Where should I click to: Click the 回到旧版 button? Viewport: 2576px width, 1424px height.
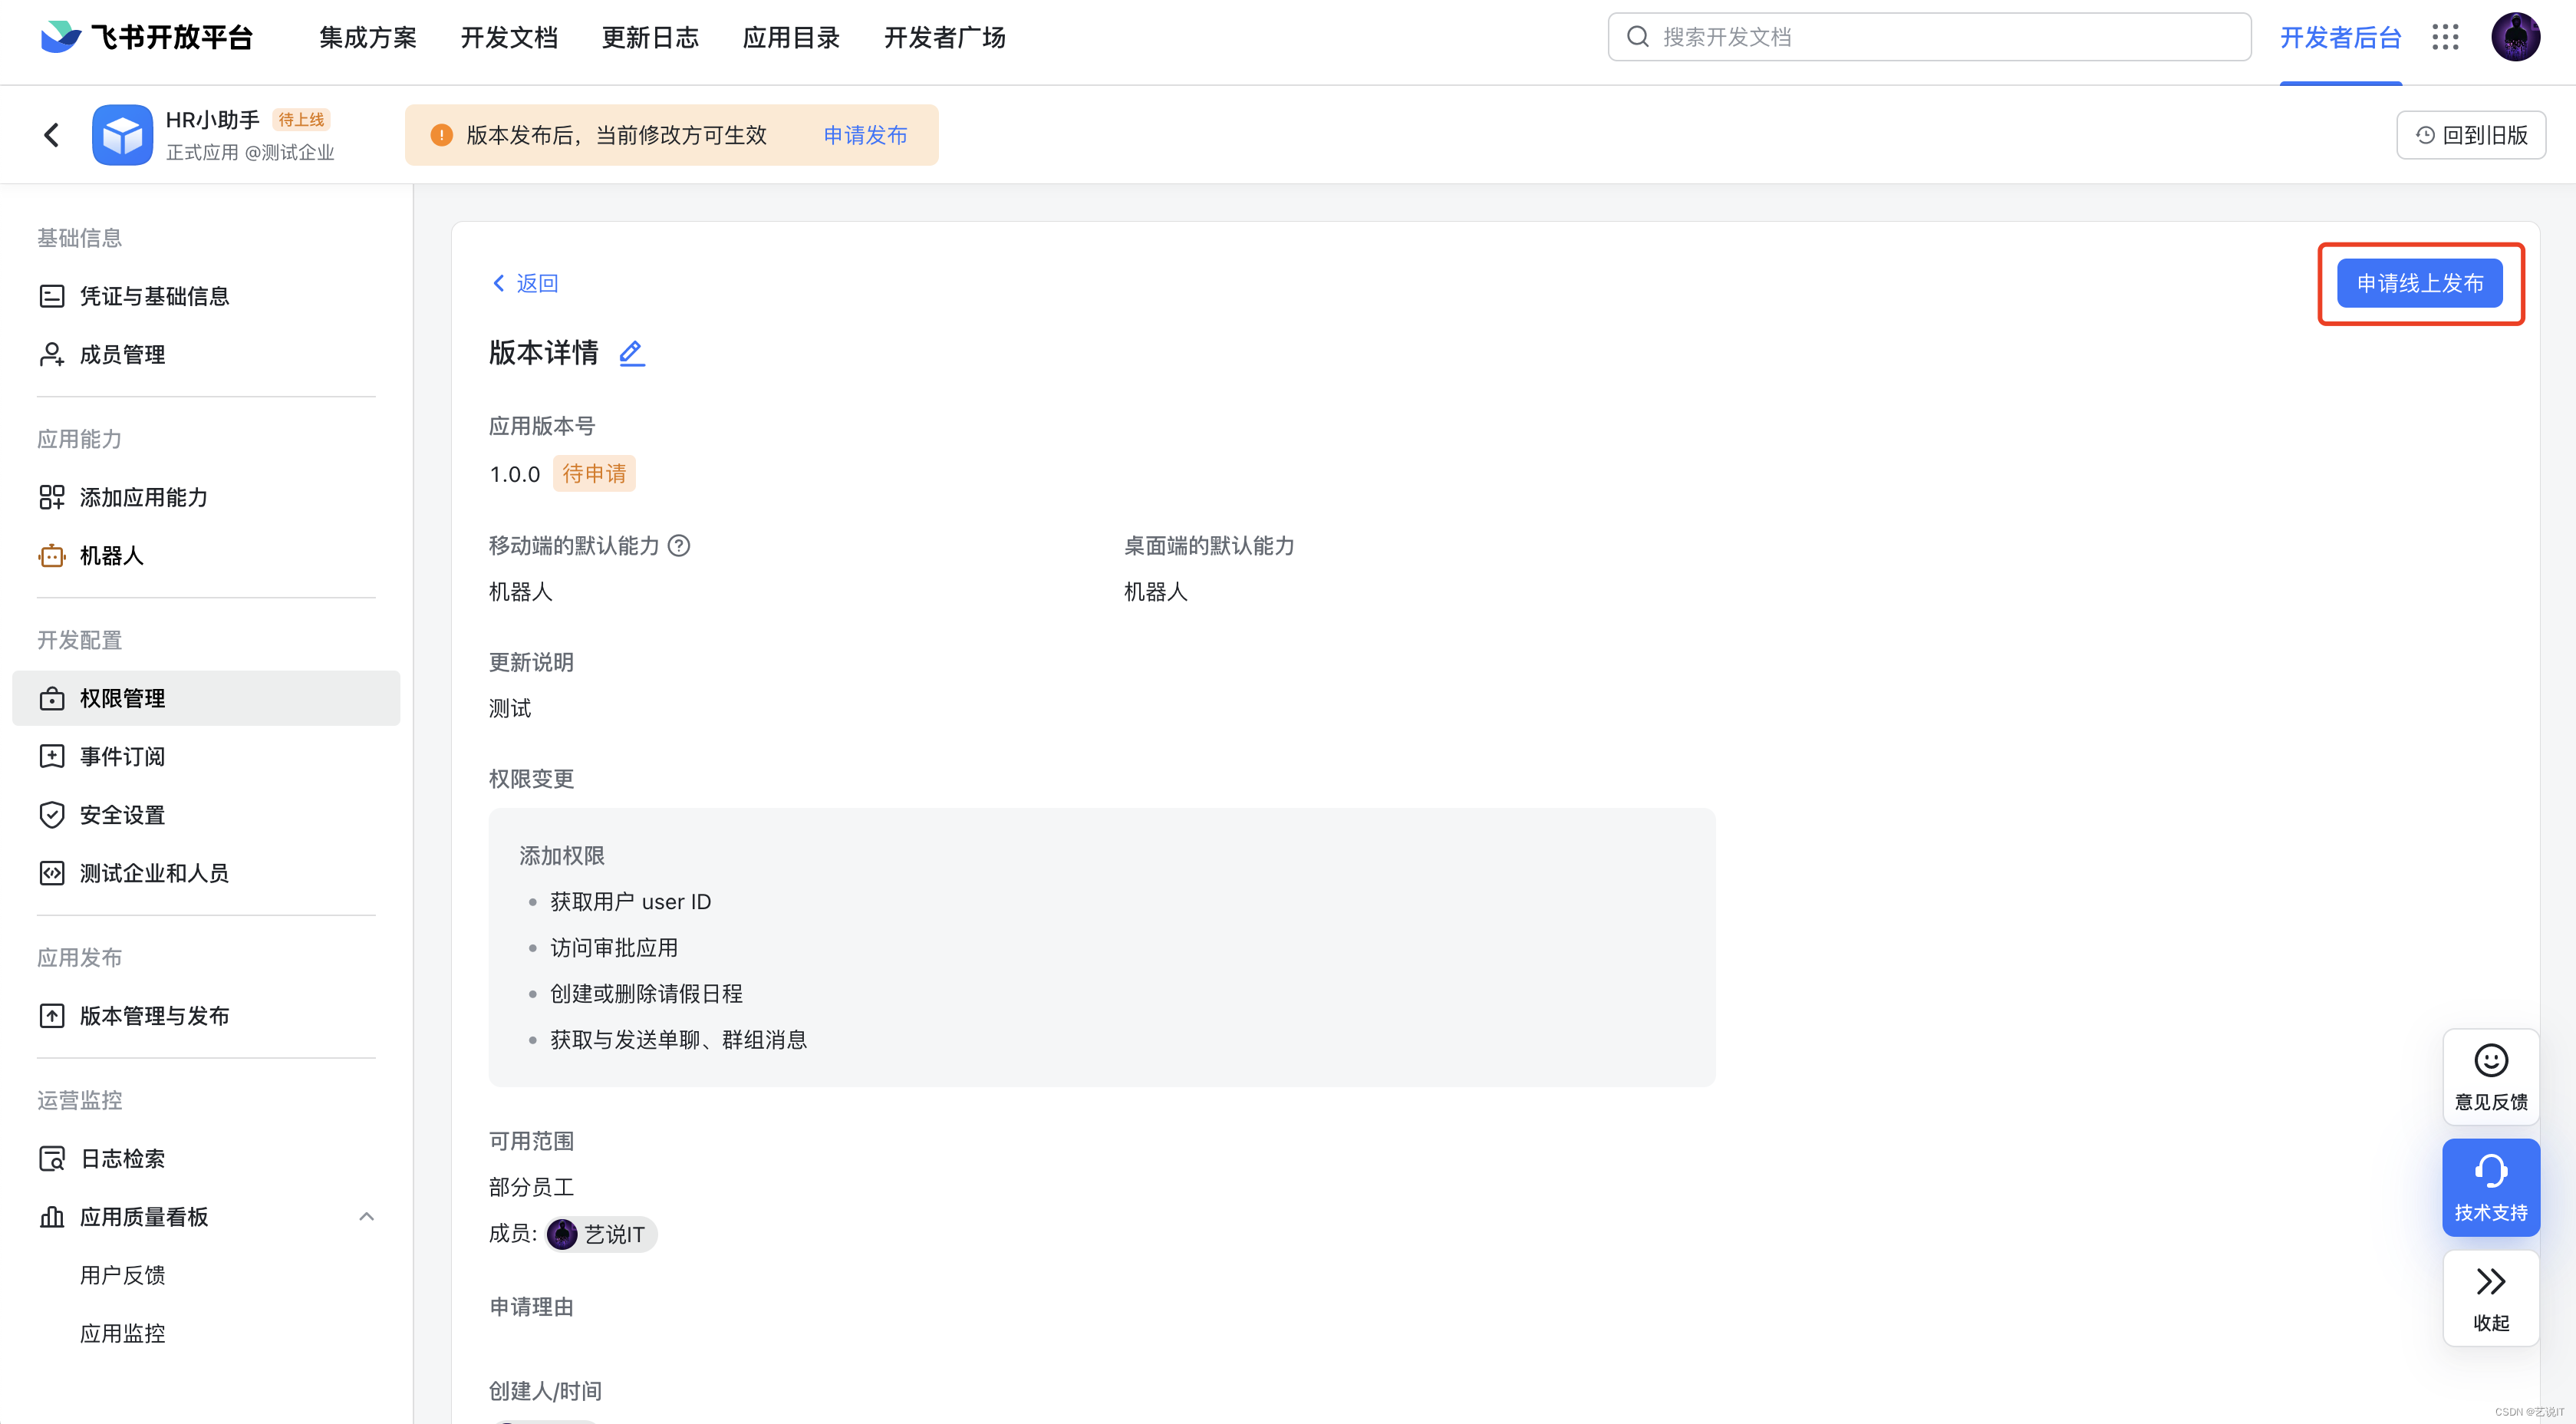pos(2470,135)
